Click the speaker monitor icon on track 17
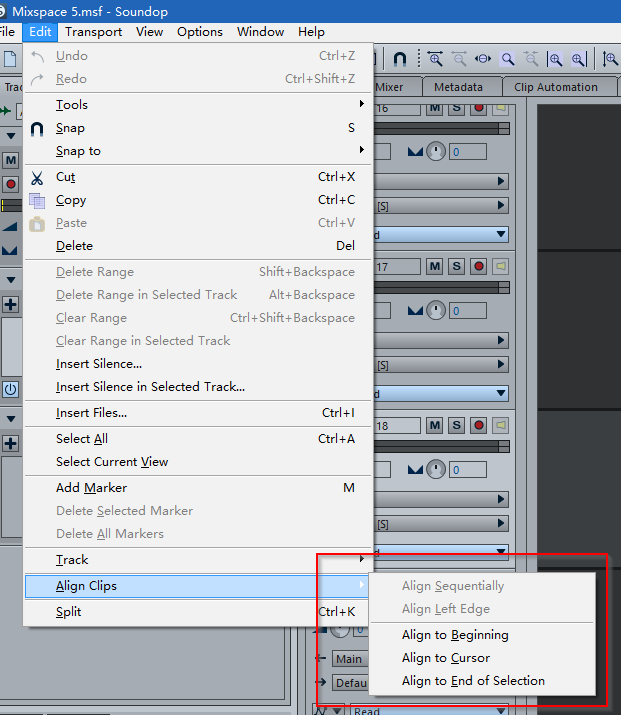621x715 pixels. point(500,266)
